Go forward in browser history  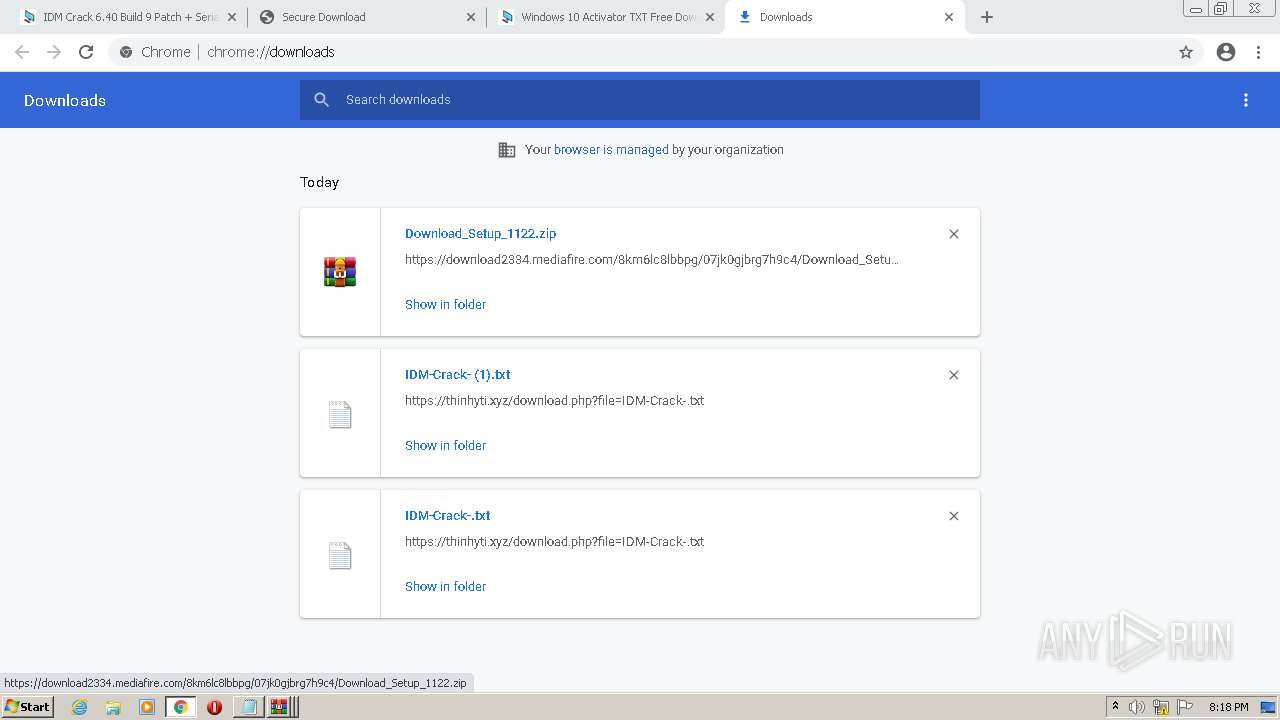click(54, 52)
